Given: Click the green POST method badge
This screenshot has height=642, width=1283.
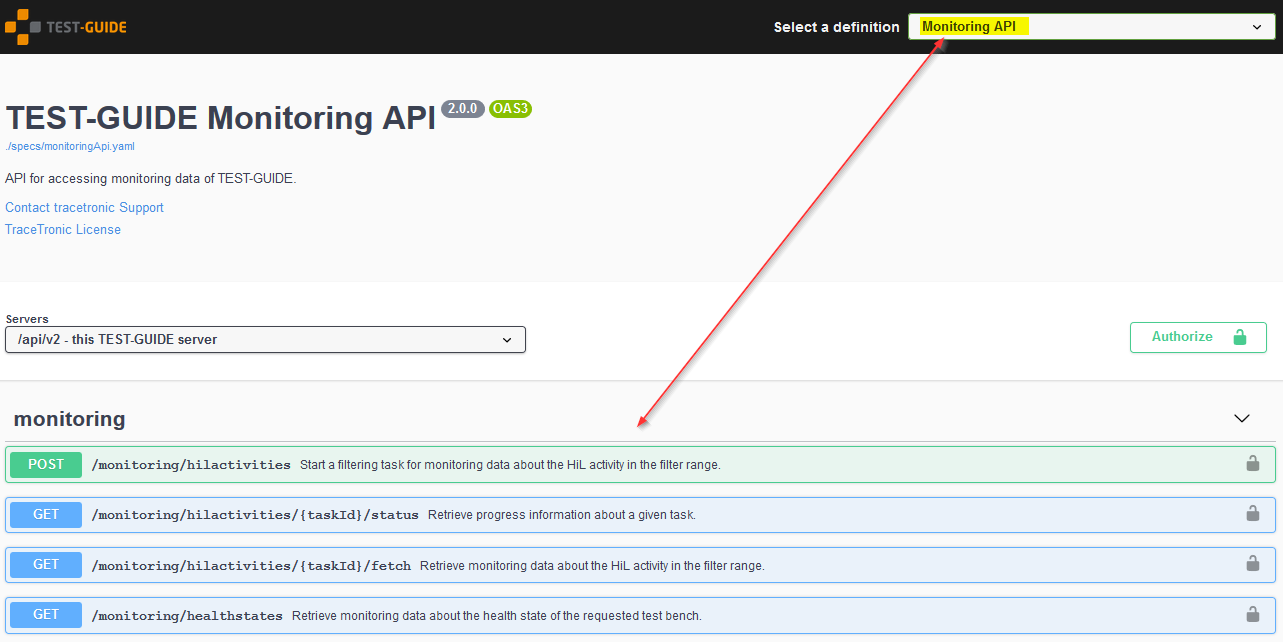Looking at the screenshot, I should pos(45,464).
